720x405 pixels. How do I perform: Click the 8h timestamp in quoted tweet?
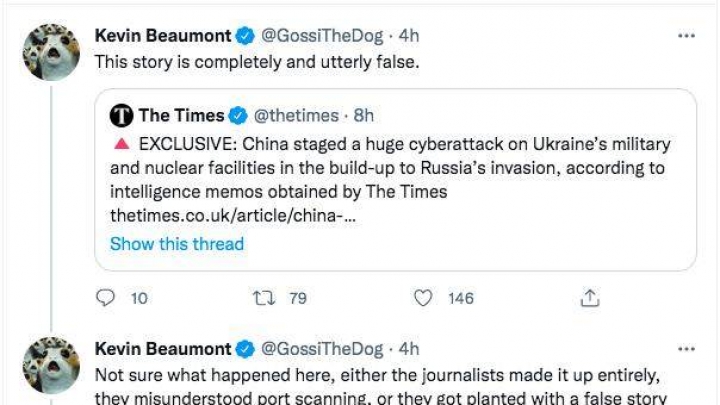click(364, 115)
